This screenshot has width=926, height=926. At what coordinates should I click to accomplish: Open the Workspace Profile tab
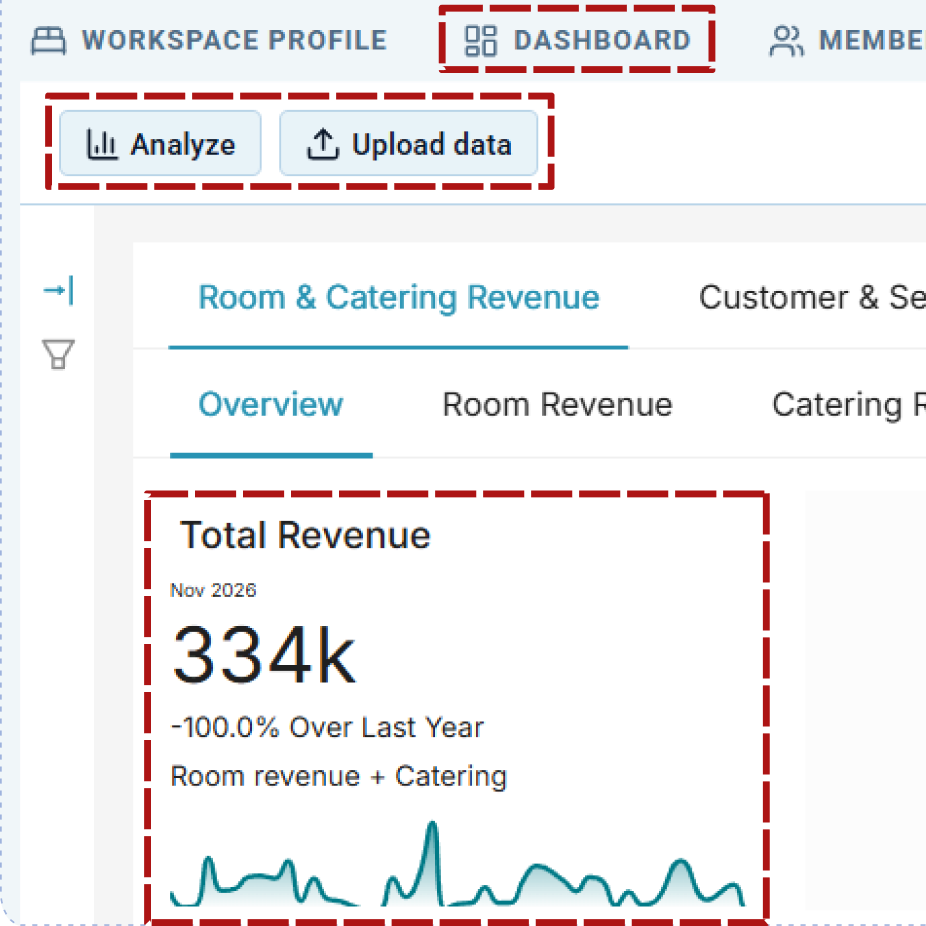209,40
